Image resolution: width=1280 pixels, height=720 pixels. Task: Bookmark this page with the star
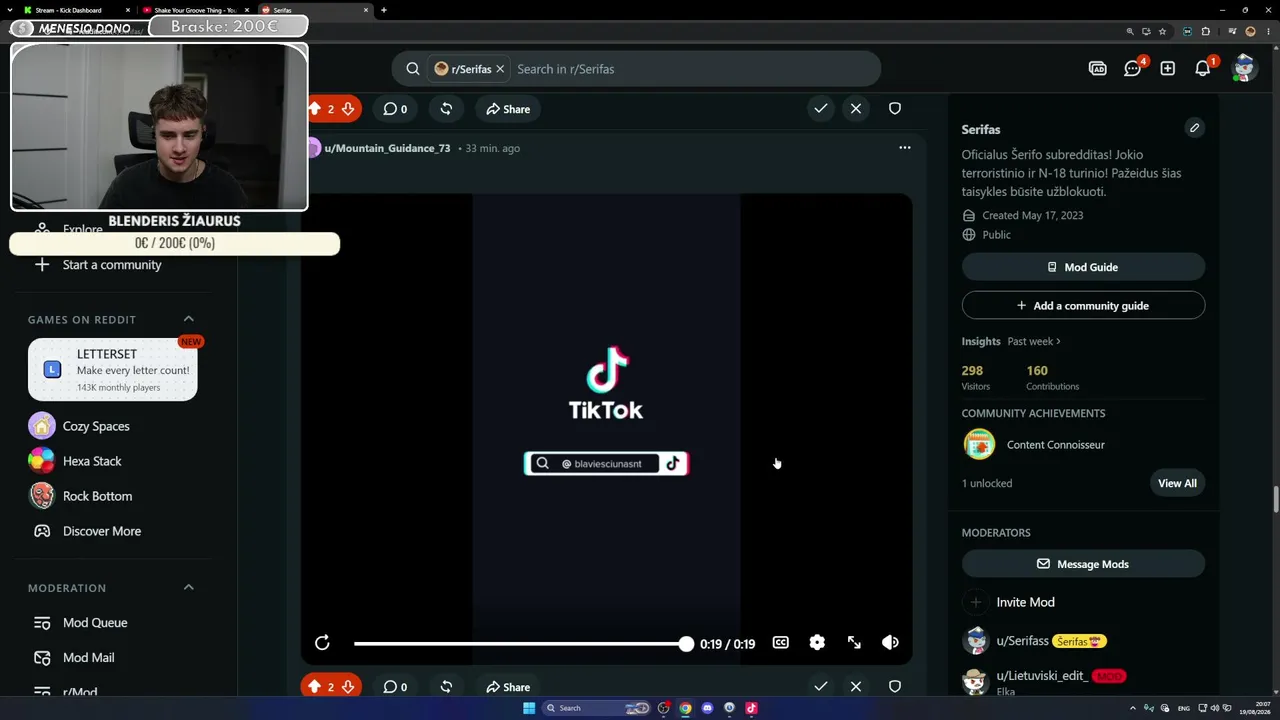1163,32
